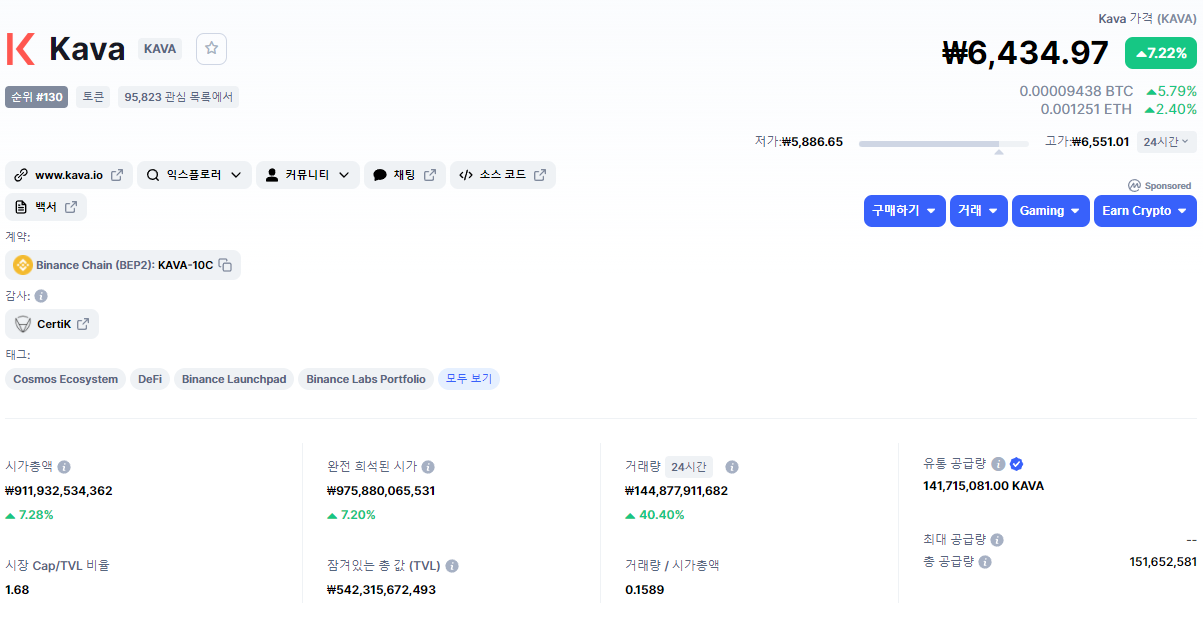Click external-link icon on CertiK

tap(83, 324)
